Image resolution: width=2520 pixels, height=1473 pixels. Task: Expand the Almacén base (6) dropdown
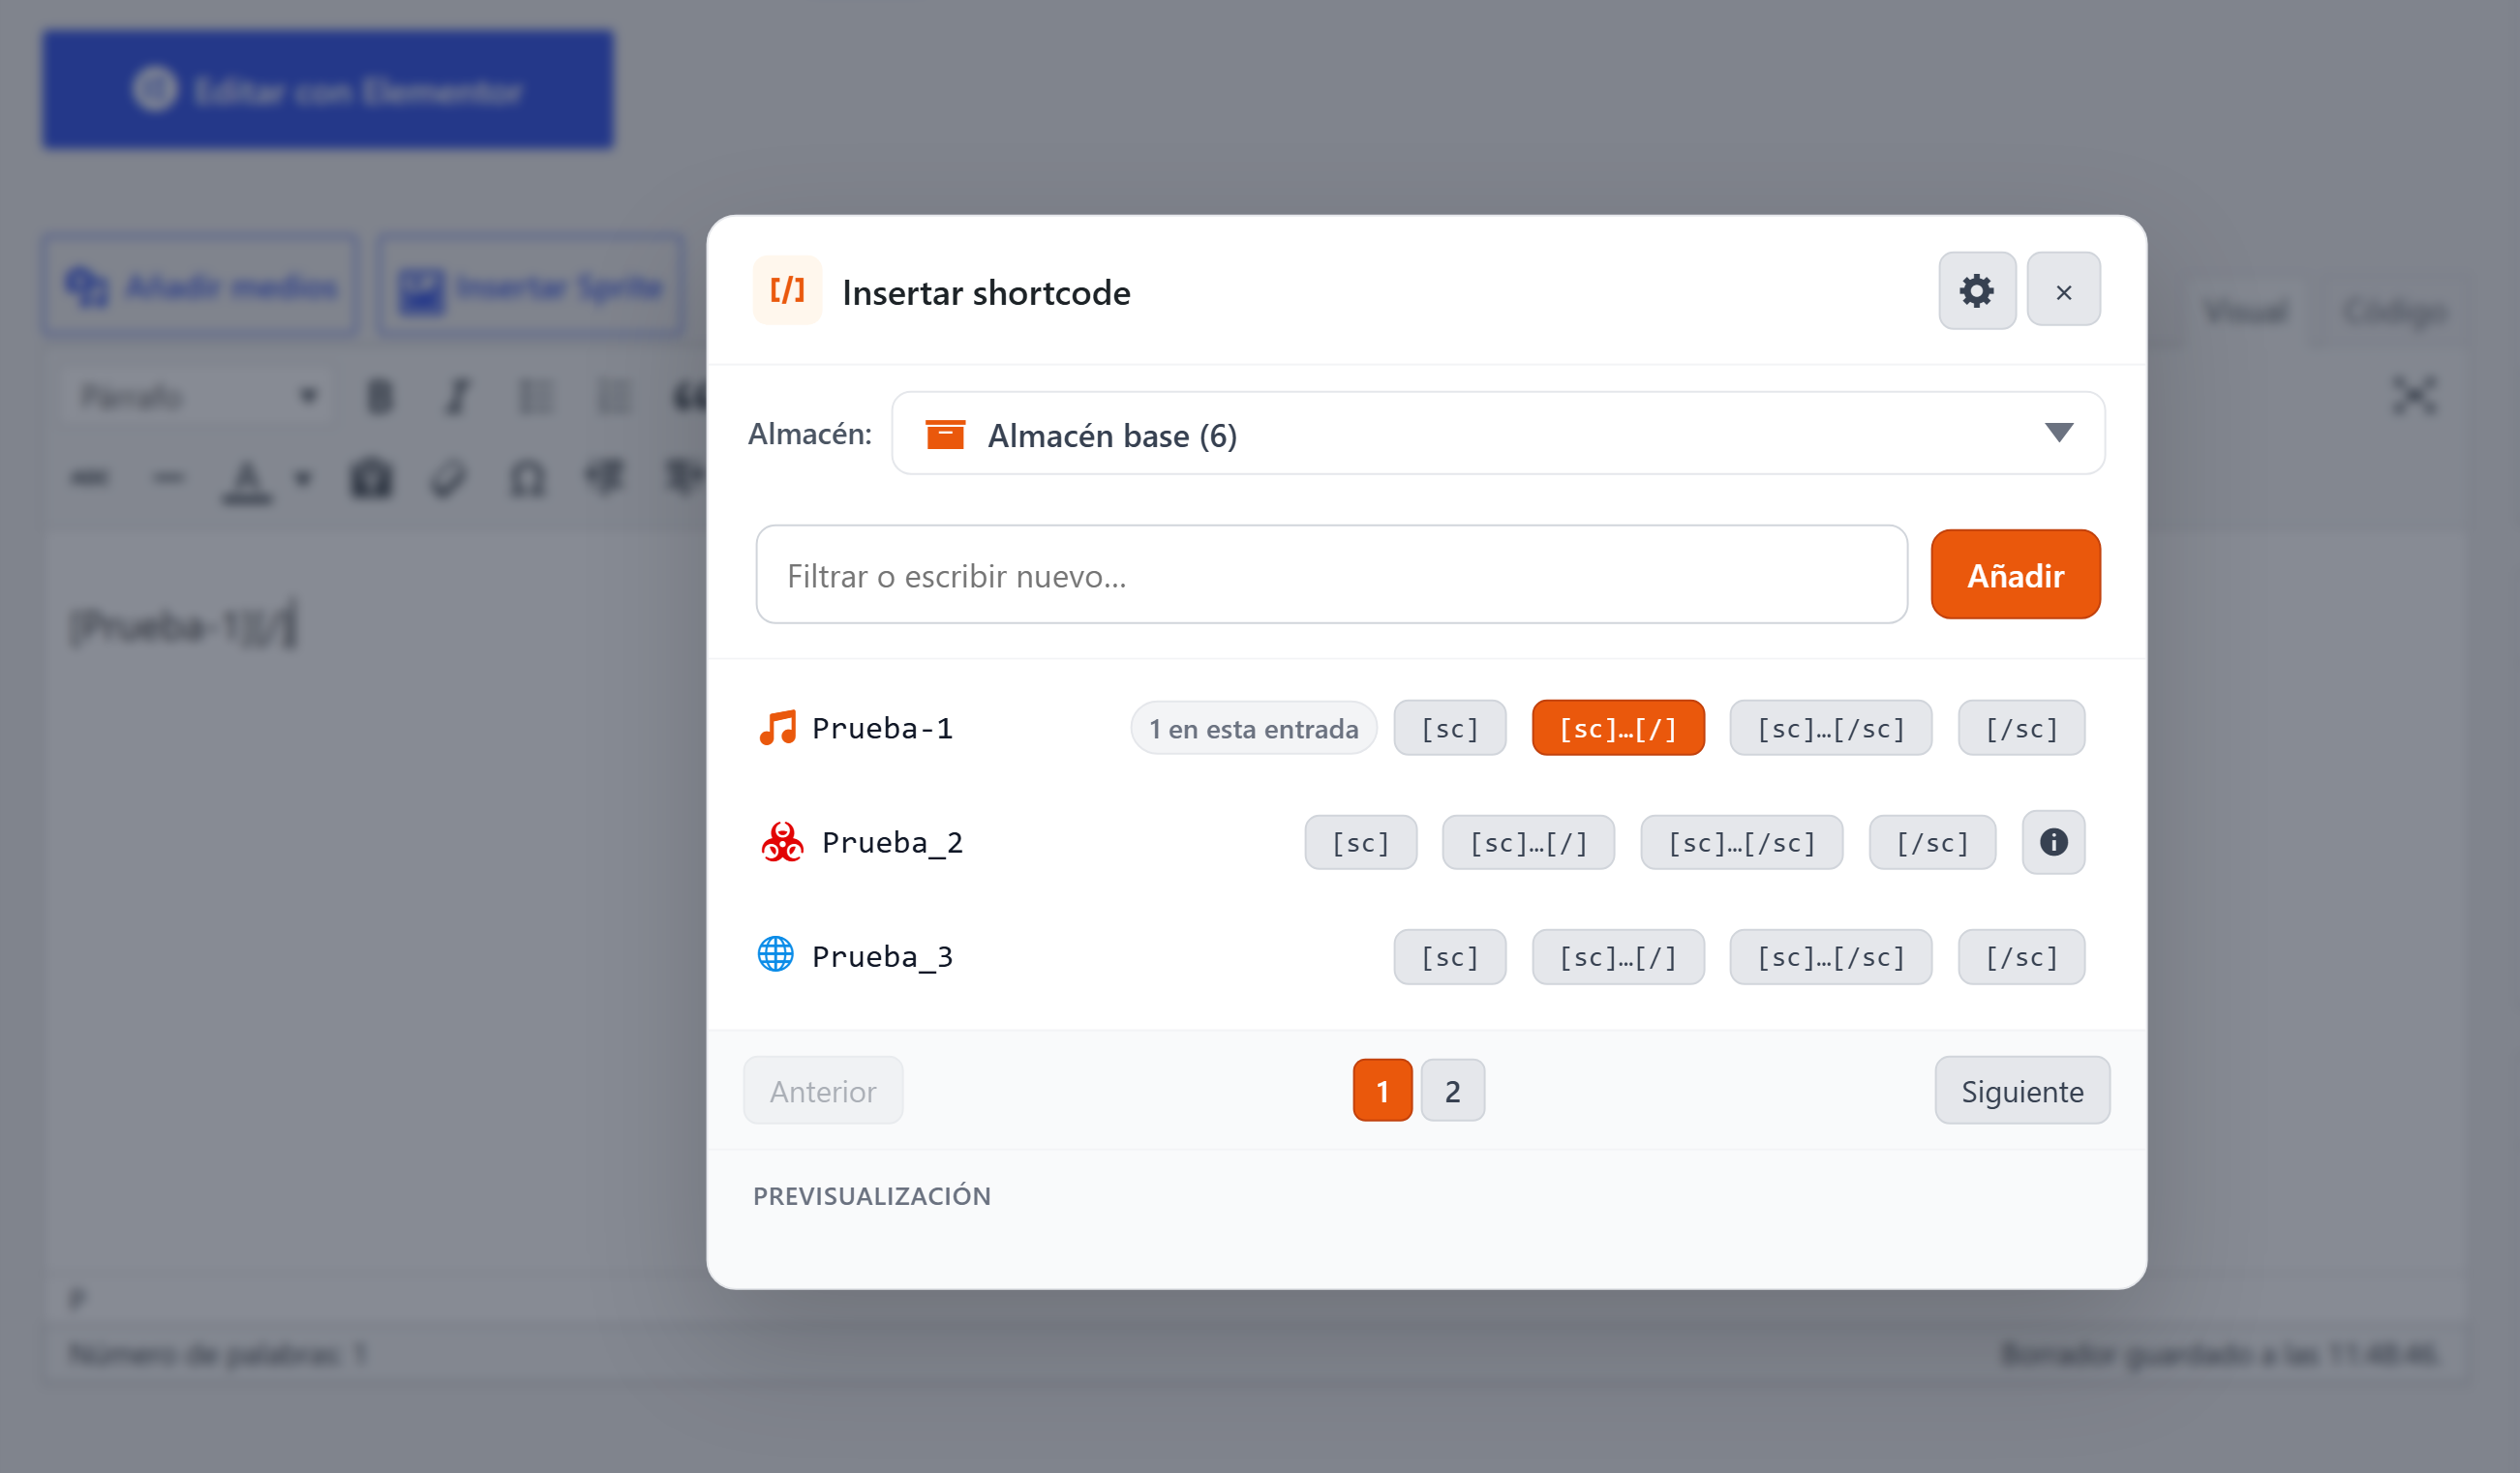pyautogui.click(x=1498, y=433)
